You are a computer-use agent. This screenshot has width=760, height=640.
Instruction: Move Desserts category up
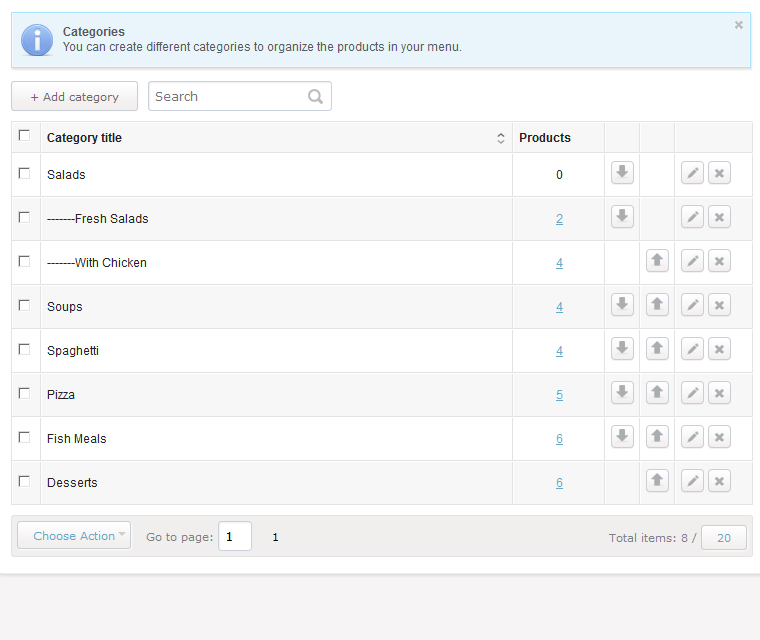coord(657,481)
